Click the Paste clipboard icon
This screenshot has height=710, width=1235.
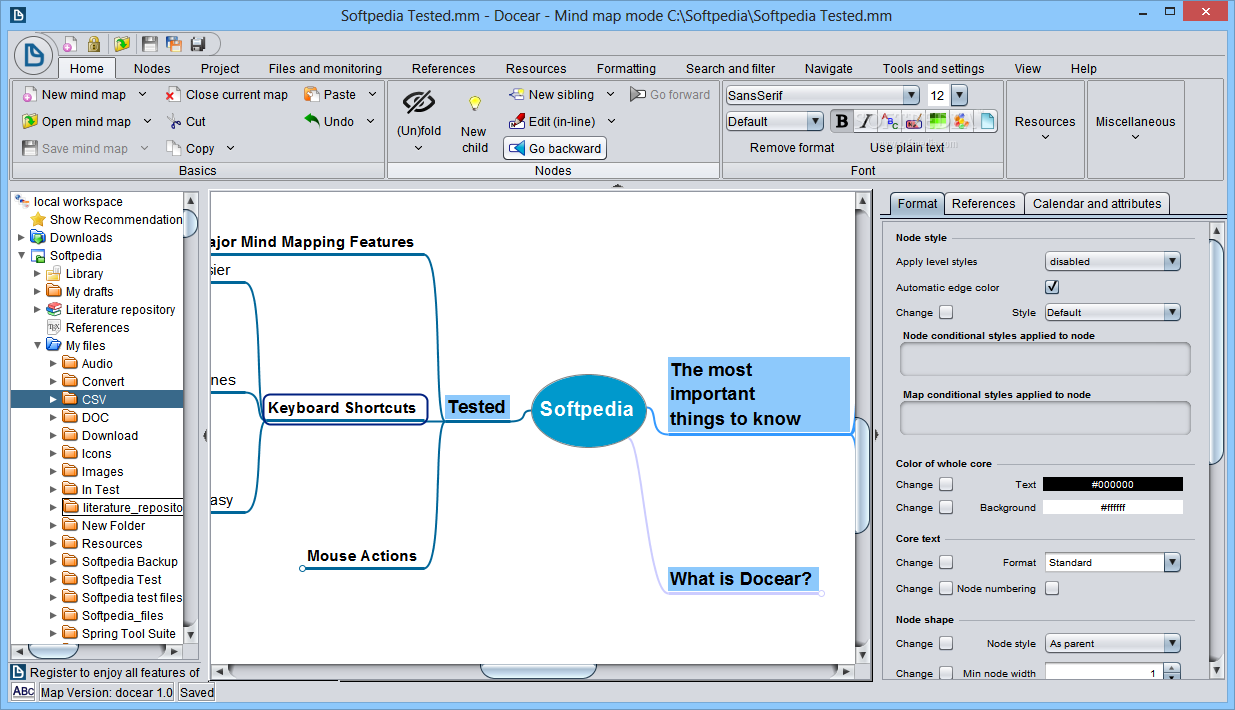tap(312, 94)
